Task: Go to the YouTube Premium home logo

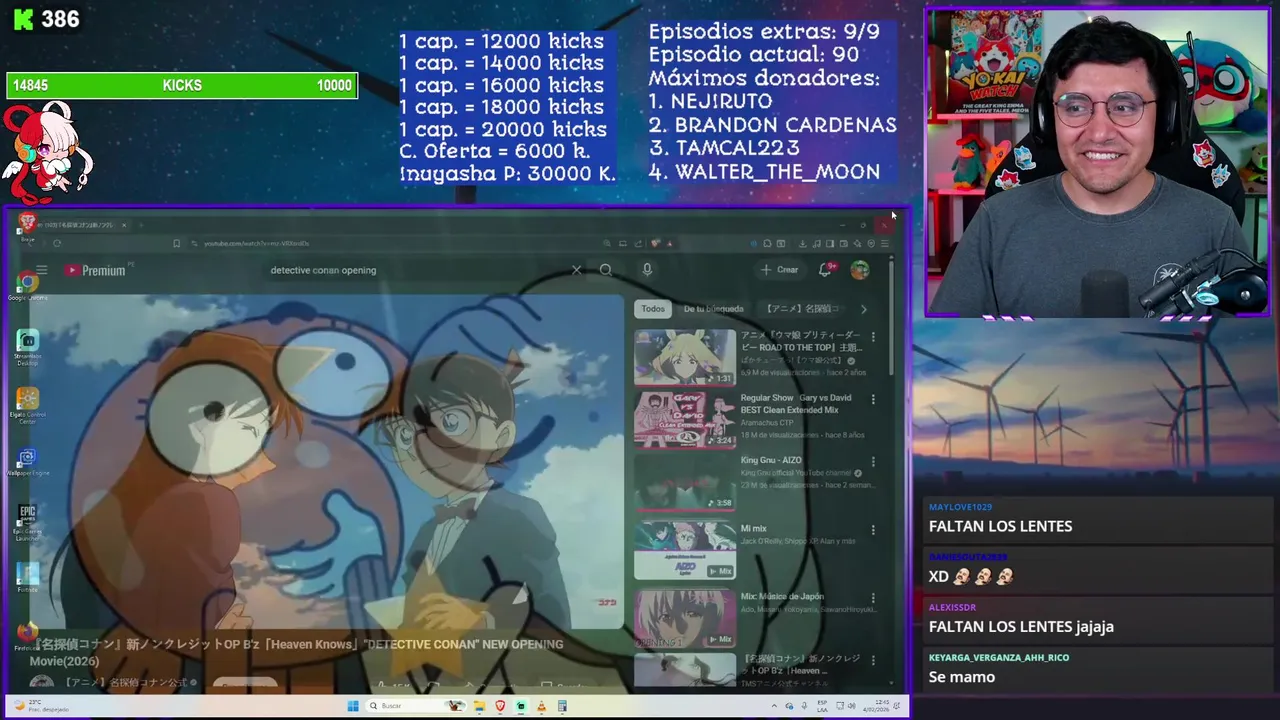Action: tap(97, 270)
